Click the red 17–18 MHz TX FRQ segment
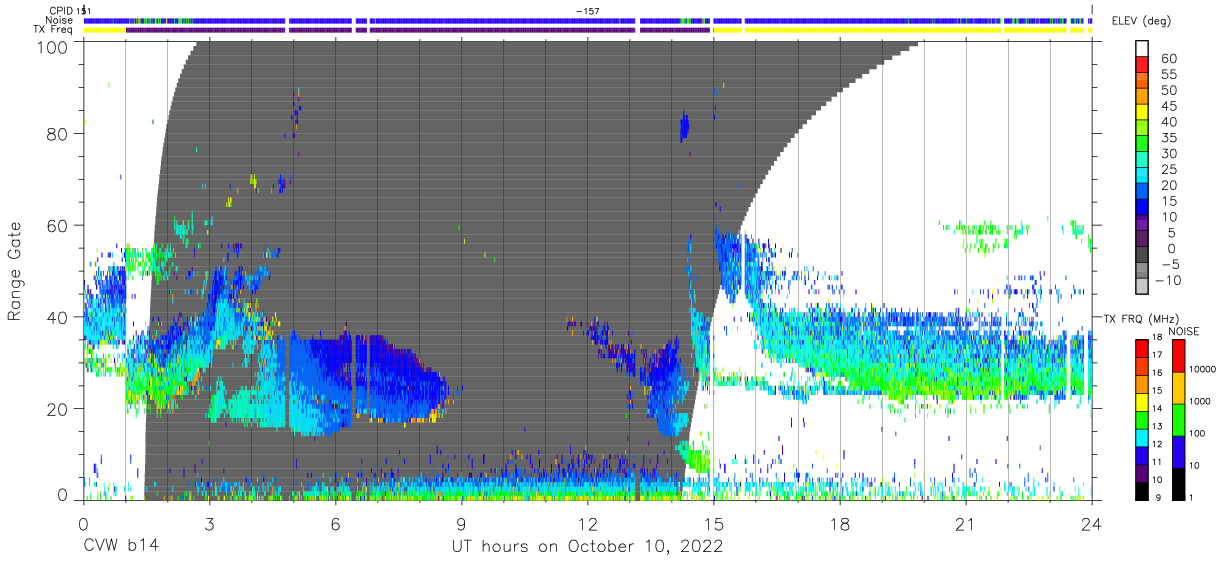The image size is (1228, 567). (x=1142, y=349)
